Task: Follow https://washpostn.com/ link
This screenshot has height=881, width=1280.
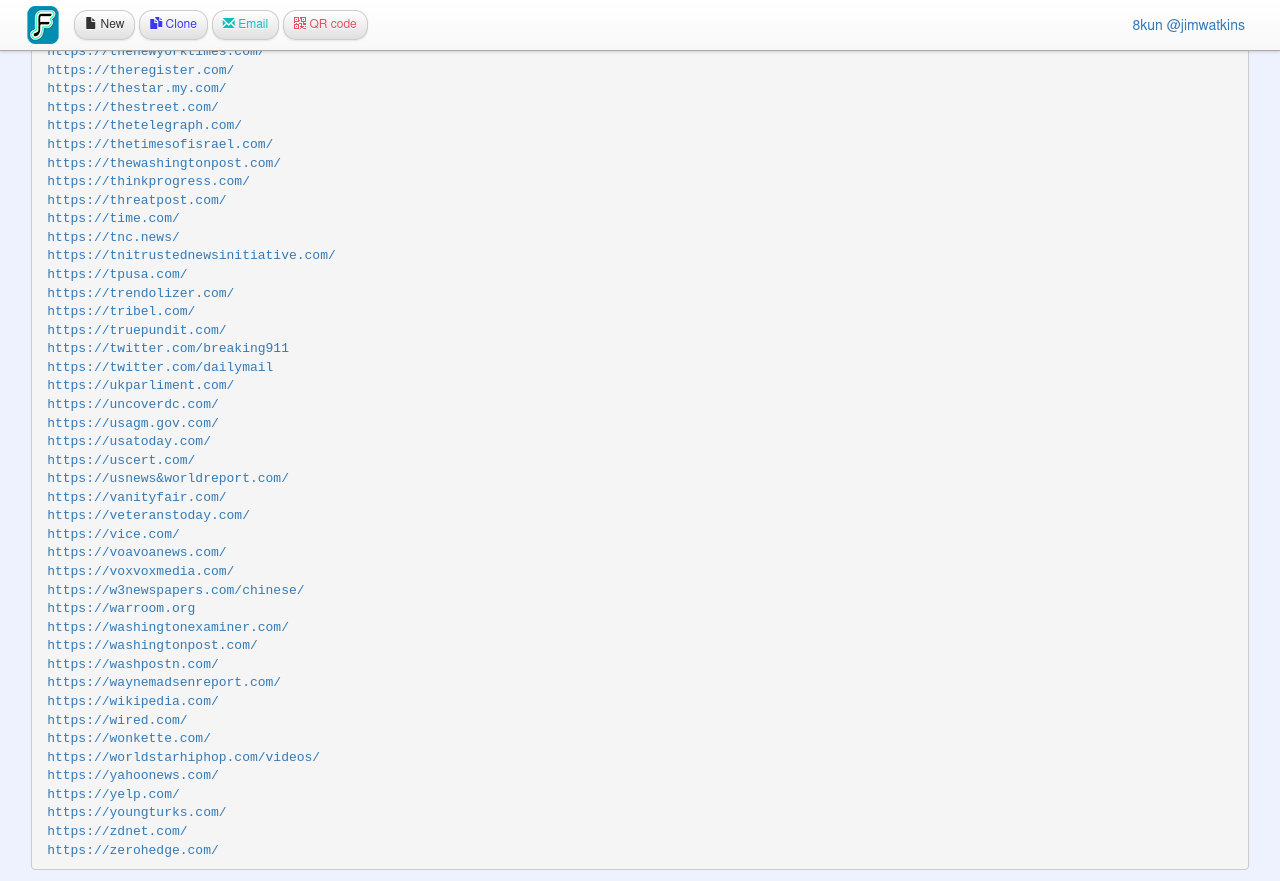Action: [133, 664]
